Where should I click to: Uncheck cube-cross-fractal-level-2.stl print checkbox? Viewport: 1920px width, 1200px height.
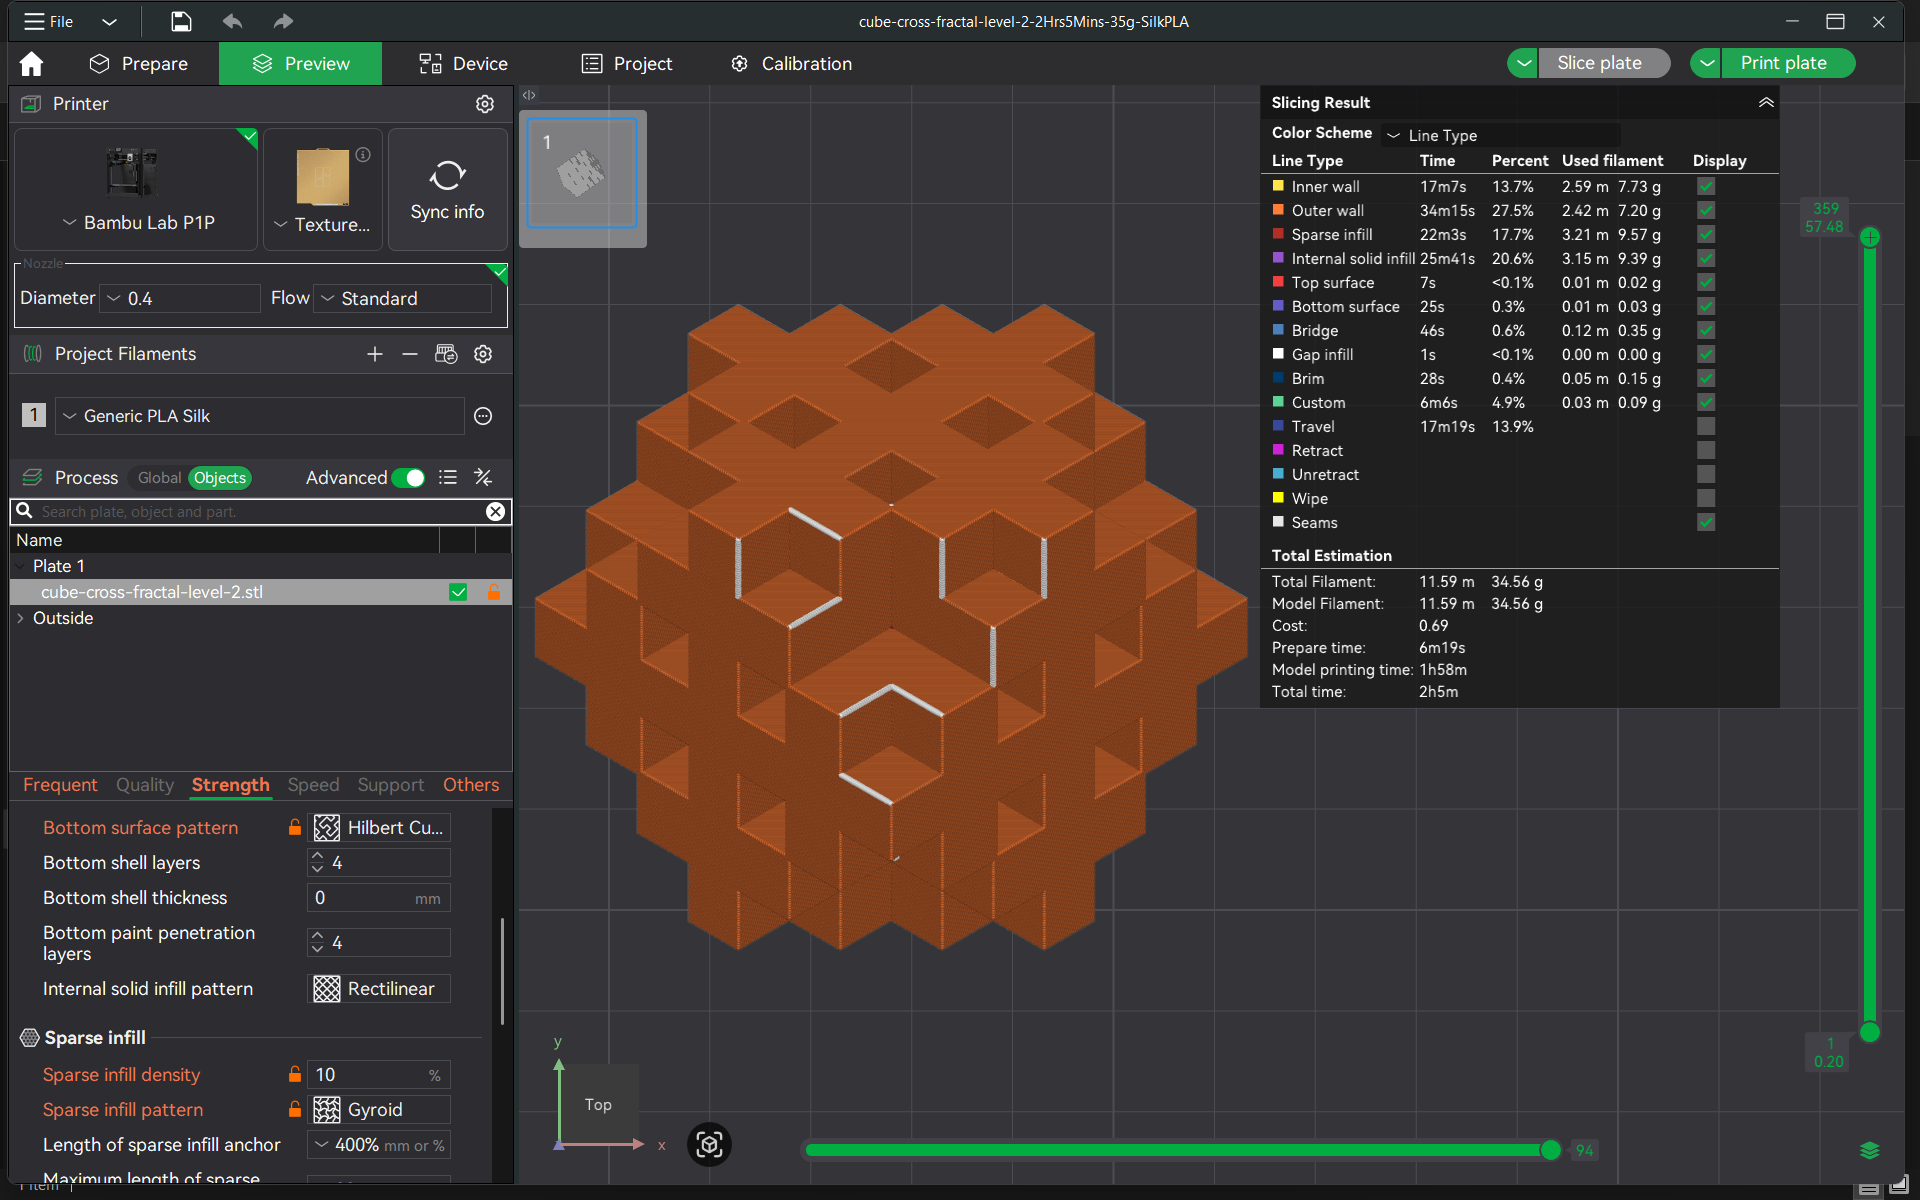pyautogui.click(x=458, y=592)
